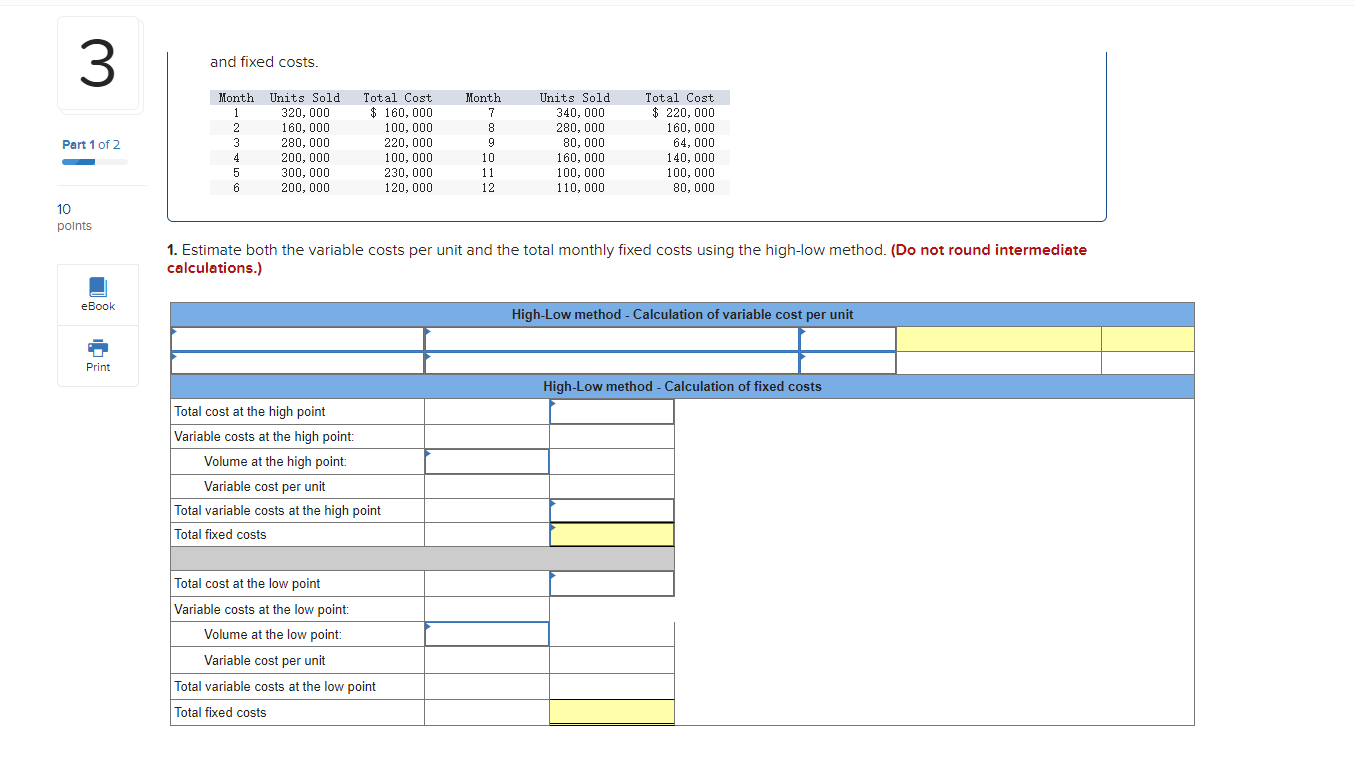Click header High-Low method - Calculation of variable cost per unit
The width and height of the screenshot is (1354, 775).
tap(682, 314)
